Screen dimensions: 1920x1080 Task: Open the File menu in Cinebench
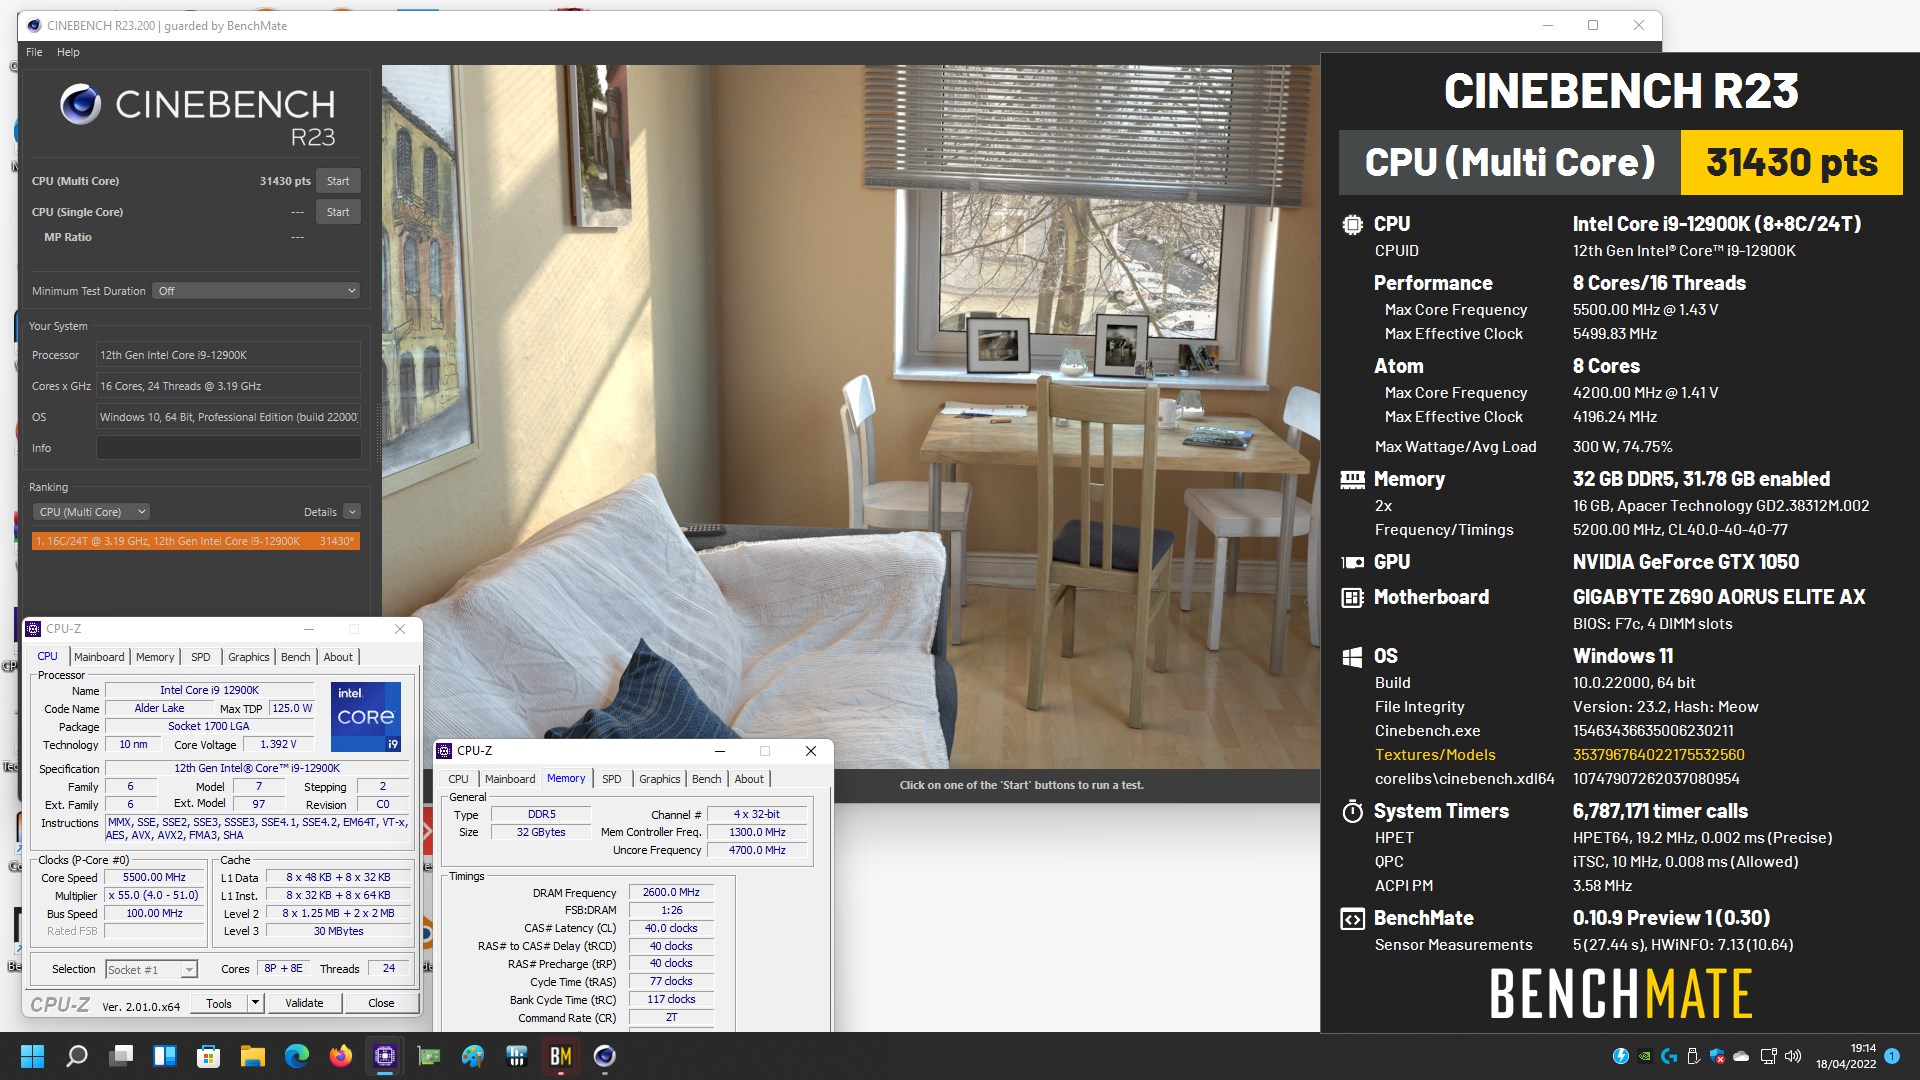pyautogui.click(x=34, y=52)
